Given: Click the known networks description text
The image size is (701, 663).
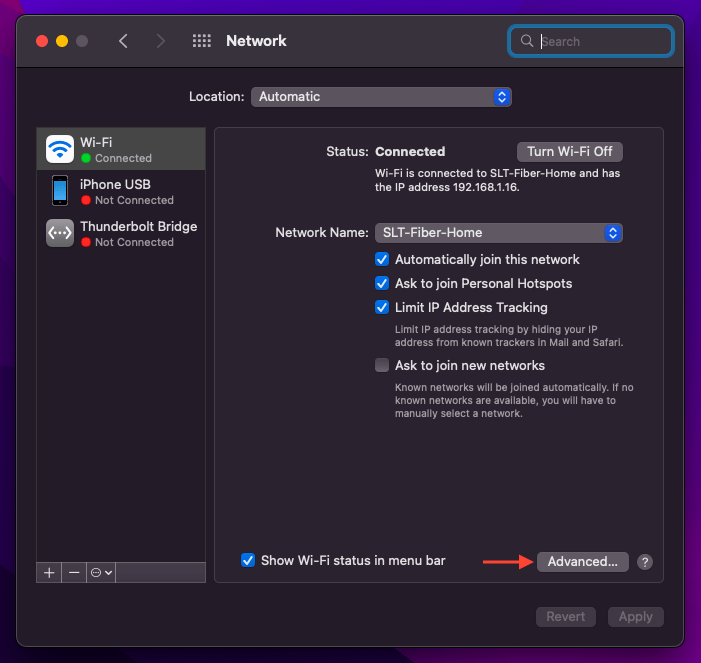Looking at the screenshot, I should pos(514,401).
